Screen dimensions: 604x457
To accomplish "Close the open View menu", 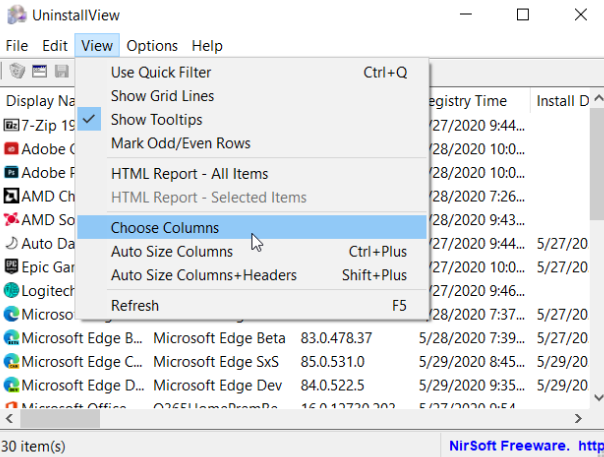I will pyautogui.click(x=97, y=46).
